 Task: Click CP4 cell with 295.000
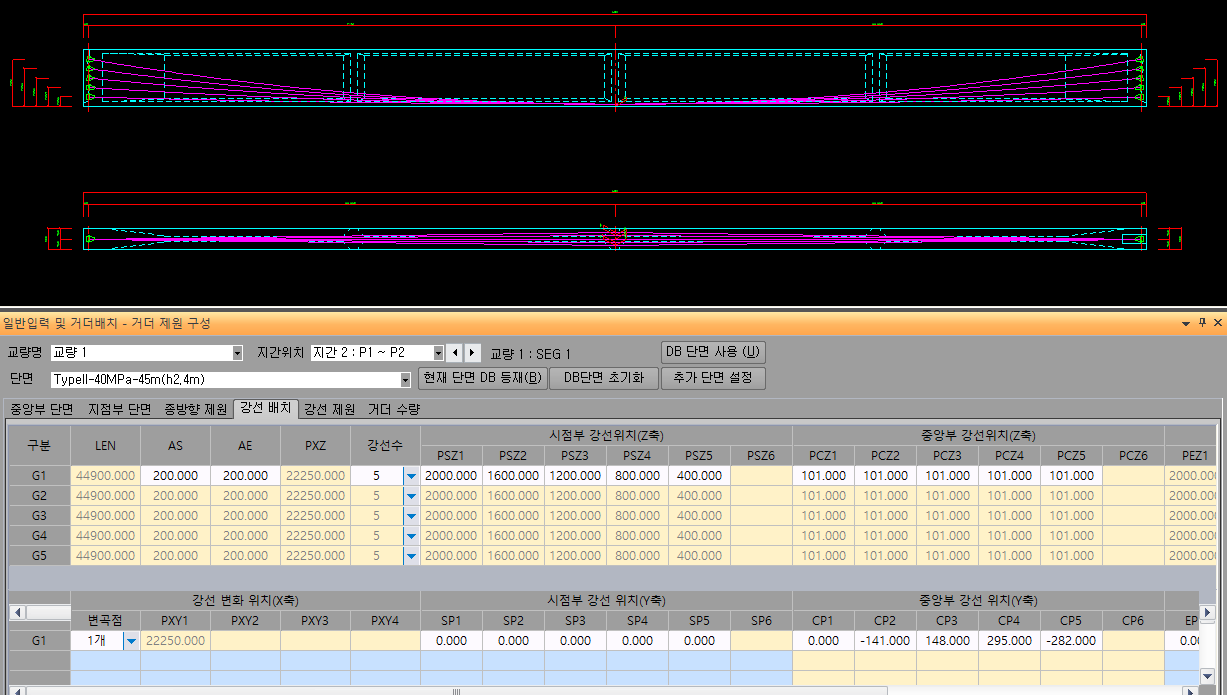pyautogui.click(x=1009, y=641)
